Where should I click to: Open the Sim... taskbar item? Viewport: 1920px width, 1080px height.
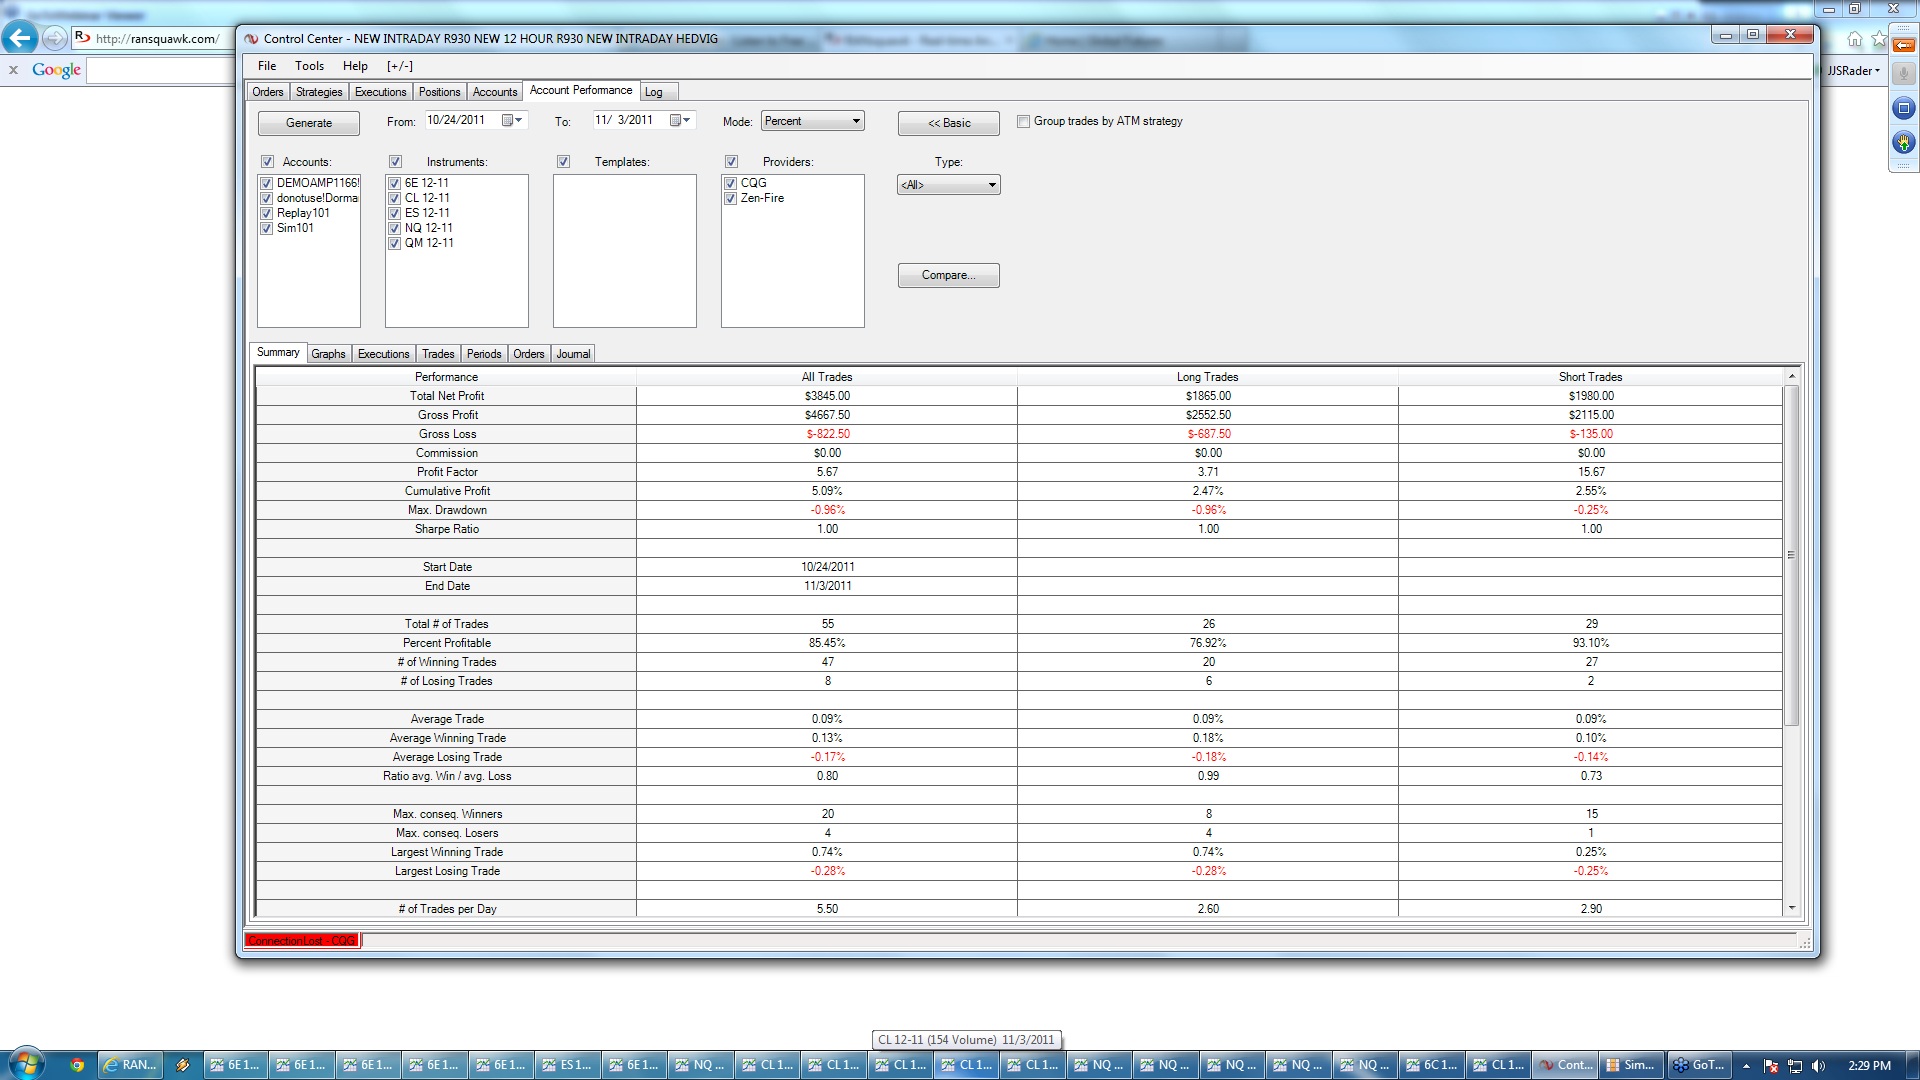coord(1631,1065)
